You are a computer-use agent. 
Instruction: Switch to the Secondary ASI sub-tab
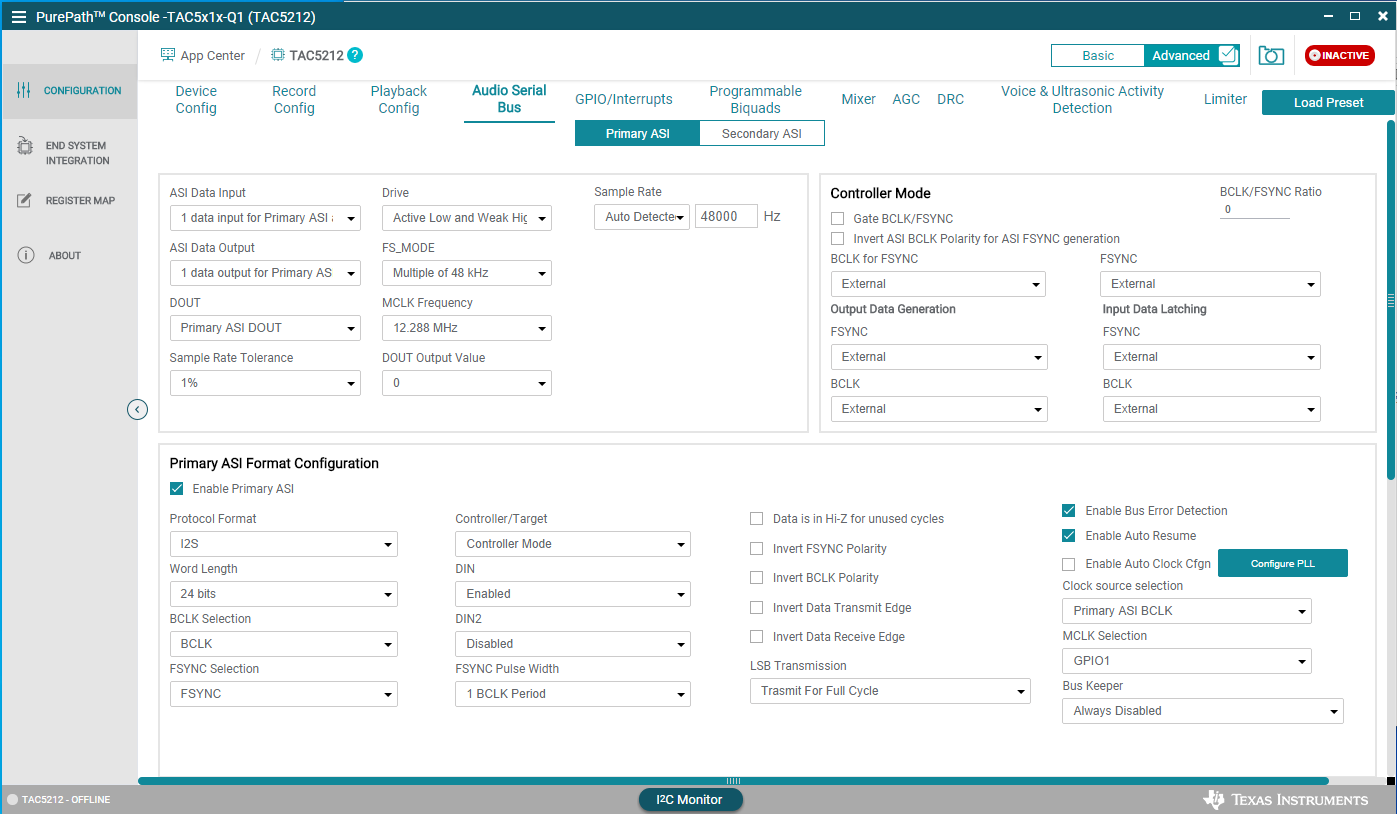762,133
